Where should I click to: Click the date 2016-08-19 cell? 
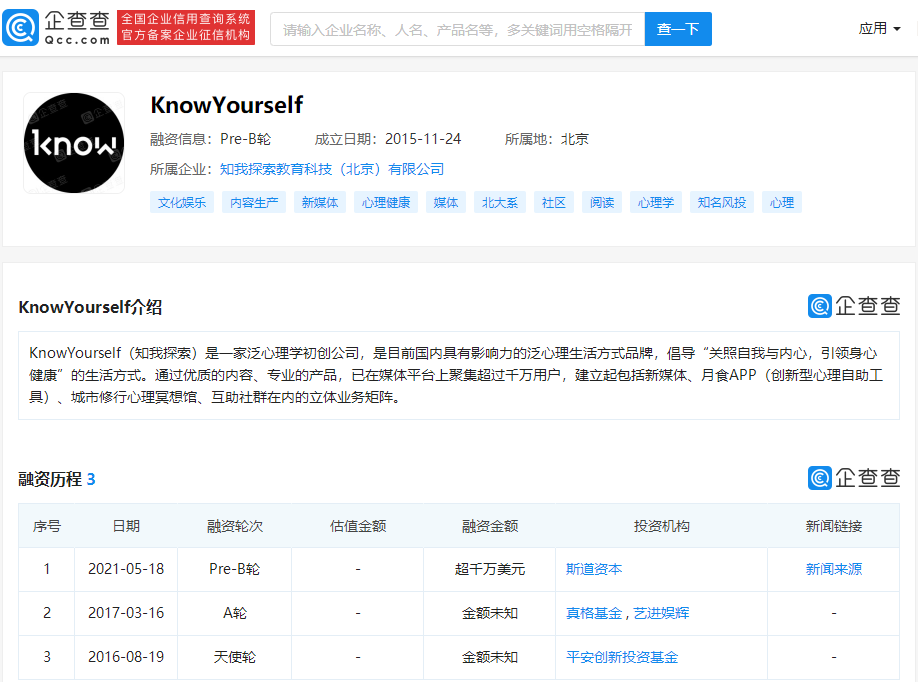click(126, 657)
